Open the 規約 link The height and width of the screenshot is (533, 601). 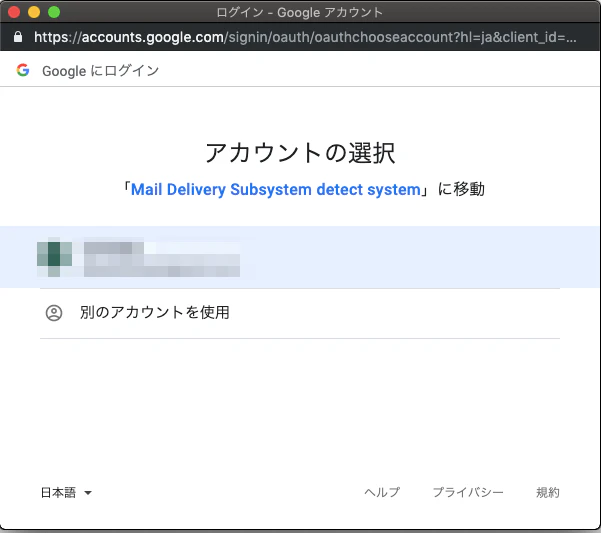(548, 492)
